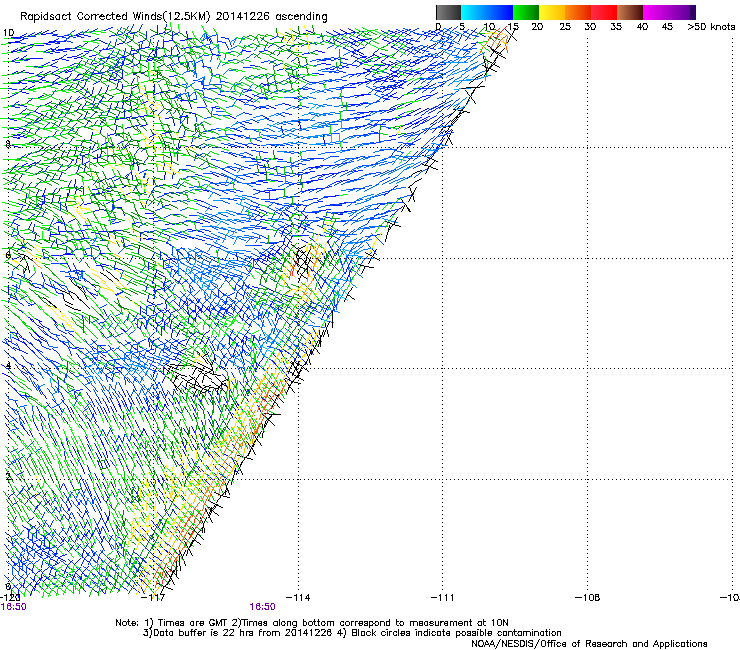Click the longitude label '-114'

[298, 598]
